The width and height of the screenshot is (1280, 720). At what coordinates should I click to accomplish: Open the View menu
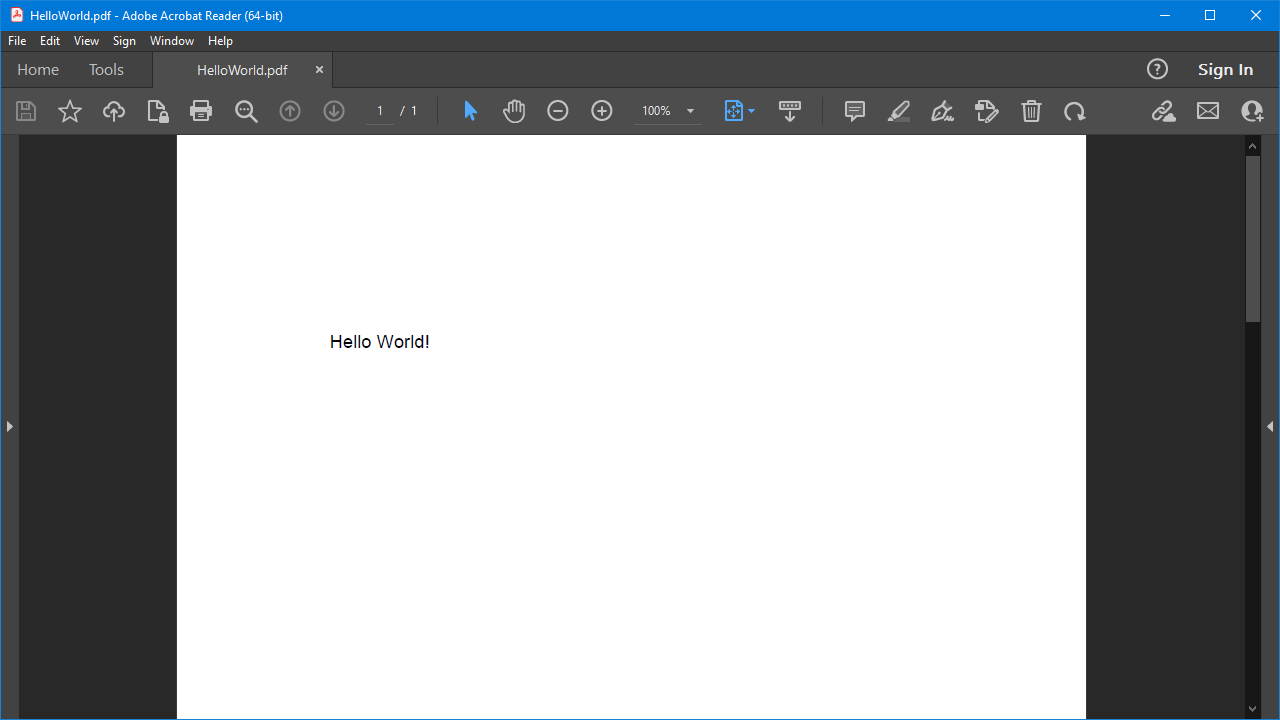pyautogui.click(x=86, y=41)
